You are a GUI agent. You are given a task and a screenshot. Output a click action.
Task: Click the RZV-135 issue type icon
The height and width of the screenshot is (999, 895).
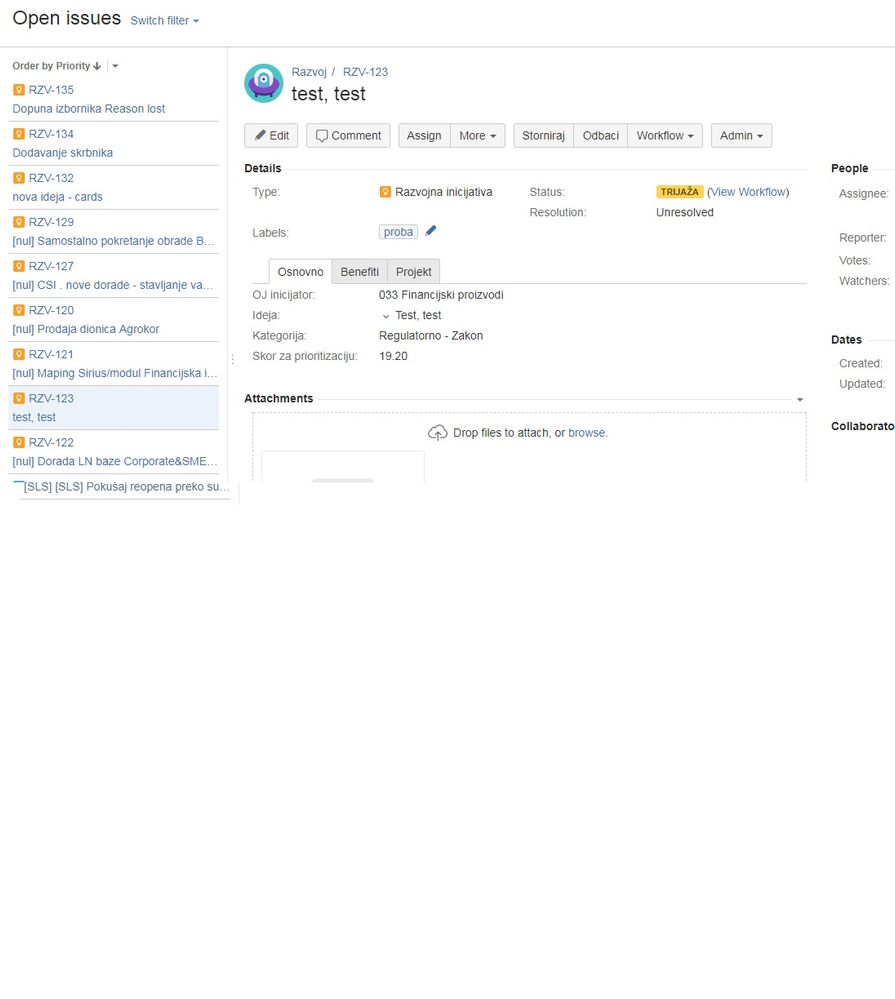coord(19,90)
